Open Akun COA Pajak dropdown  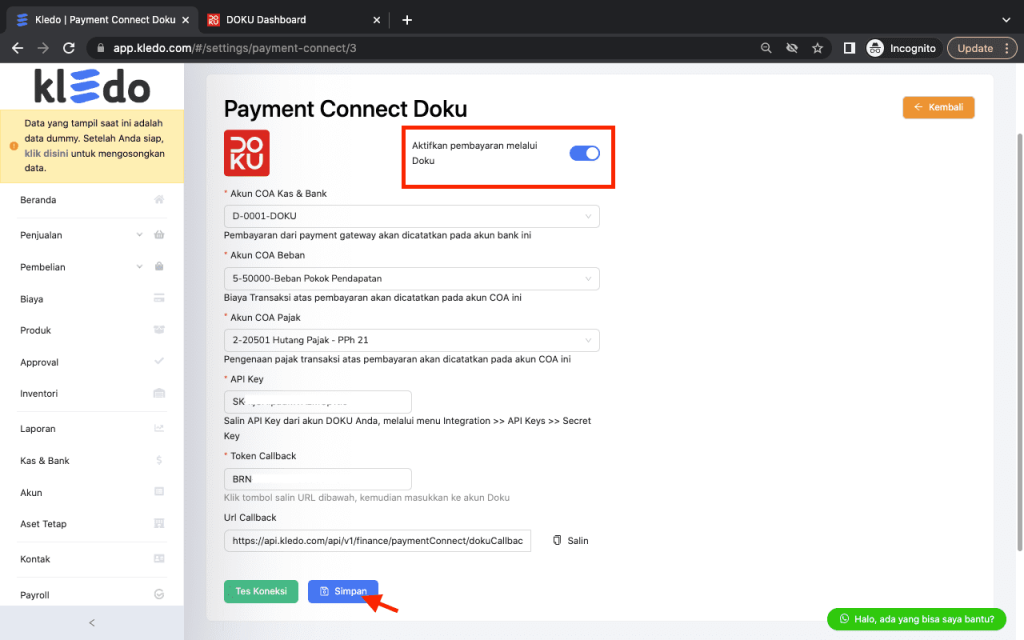(x=411, y=340)
